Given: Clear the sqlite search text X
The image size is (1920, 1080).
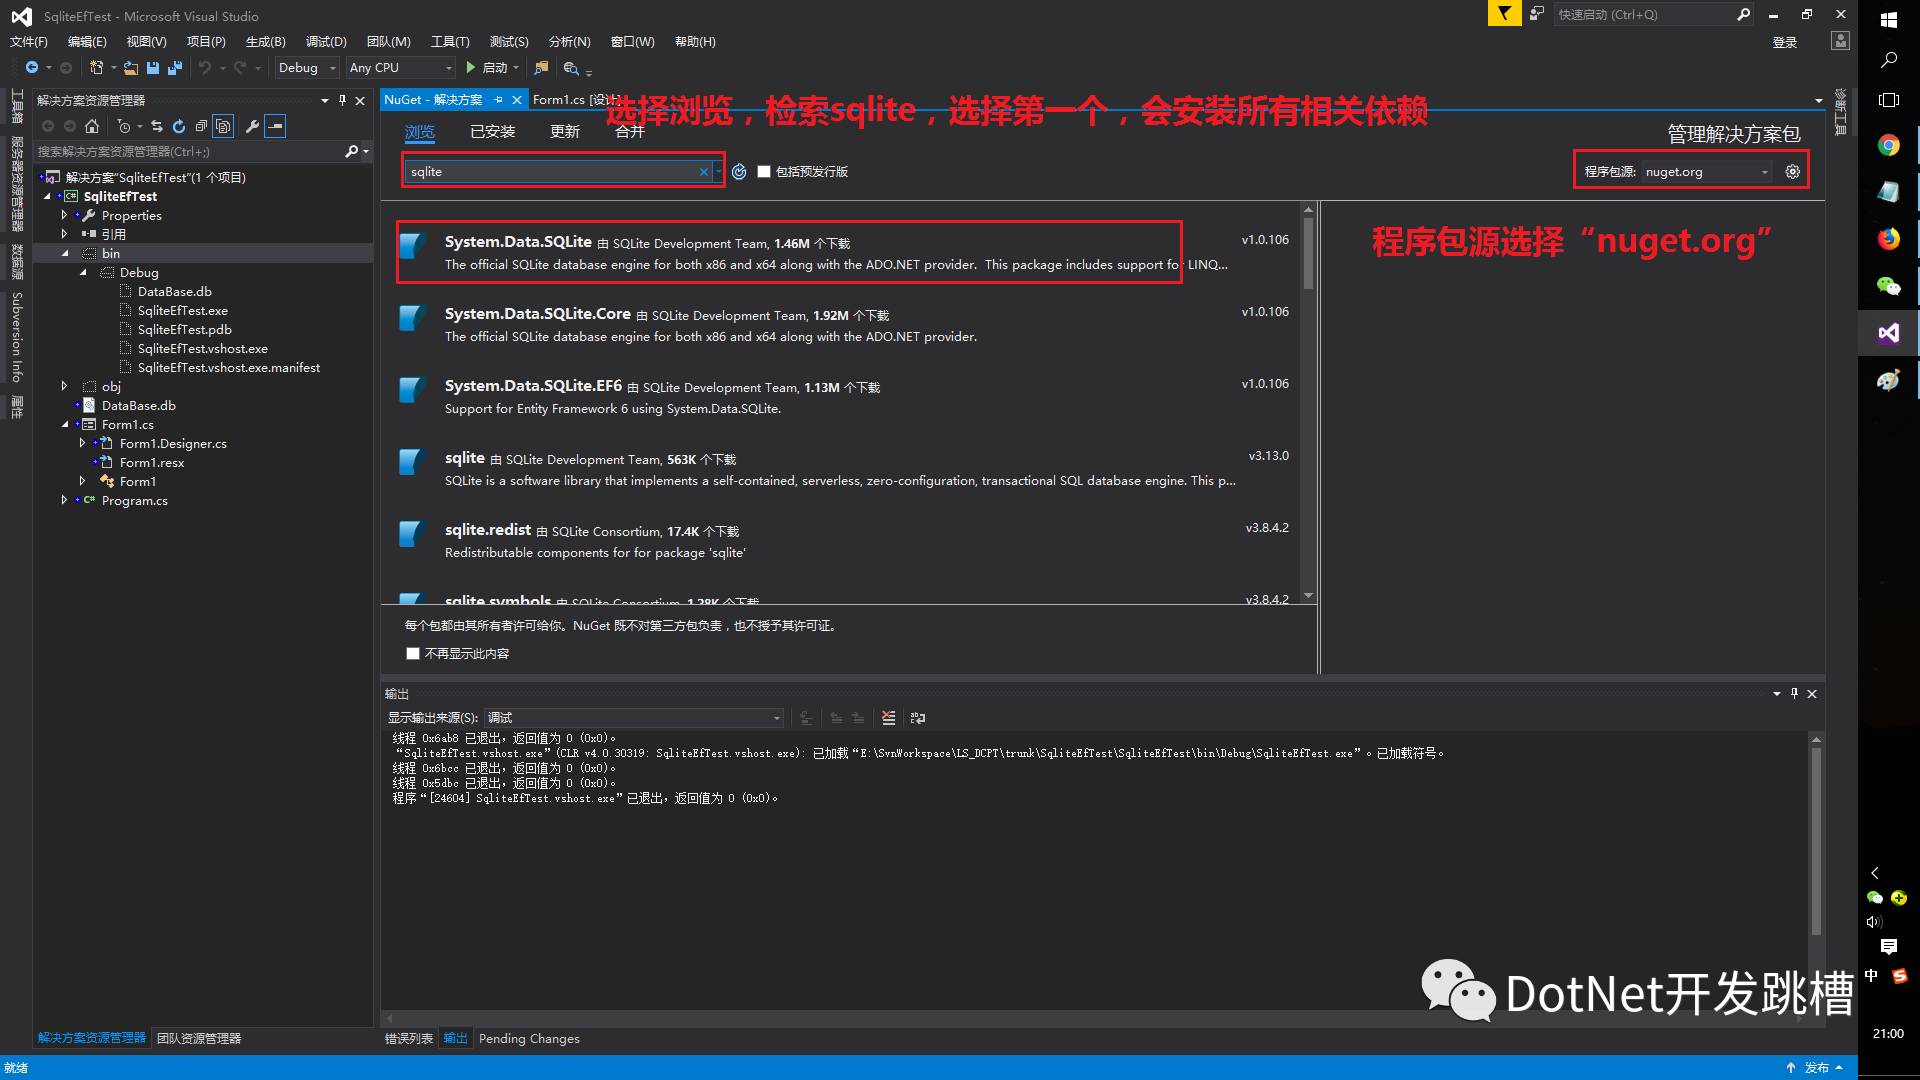Looking at the screenshot, I should coord(704,172).
